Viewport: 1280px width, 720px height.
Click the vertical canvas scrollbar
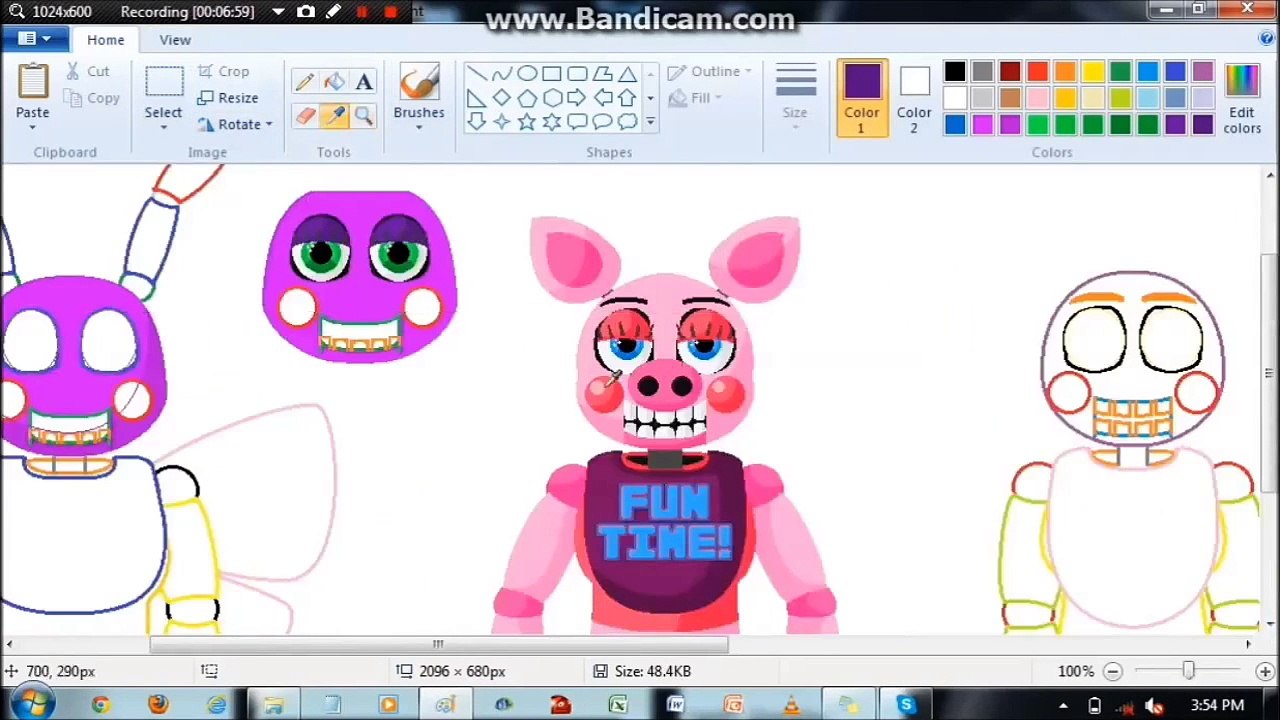point(1269,374)
